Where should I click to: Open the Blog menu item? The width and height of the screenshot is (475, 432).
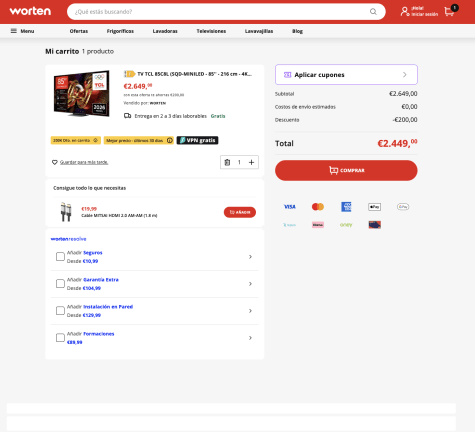click(x=297, y=31)
